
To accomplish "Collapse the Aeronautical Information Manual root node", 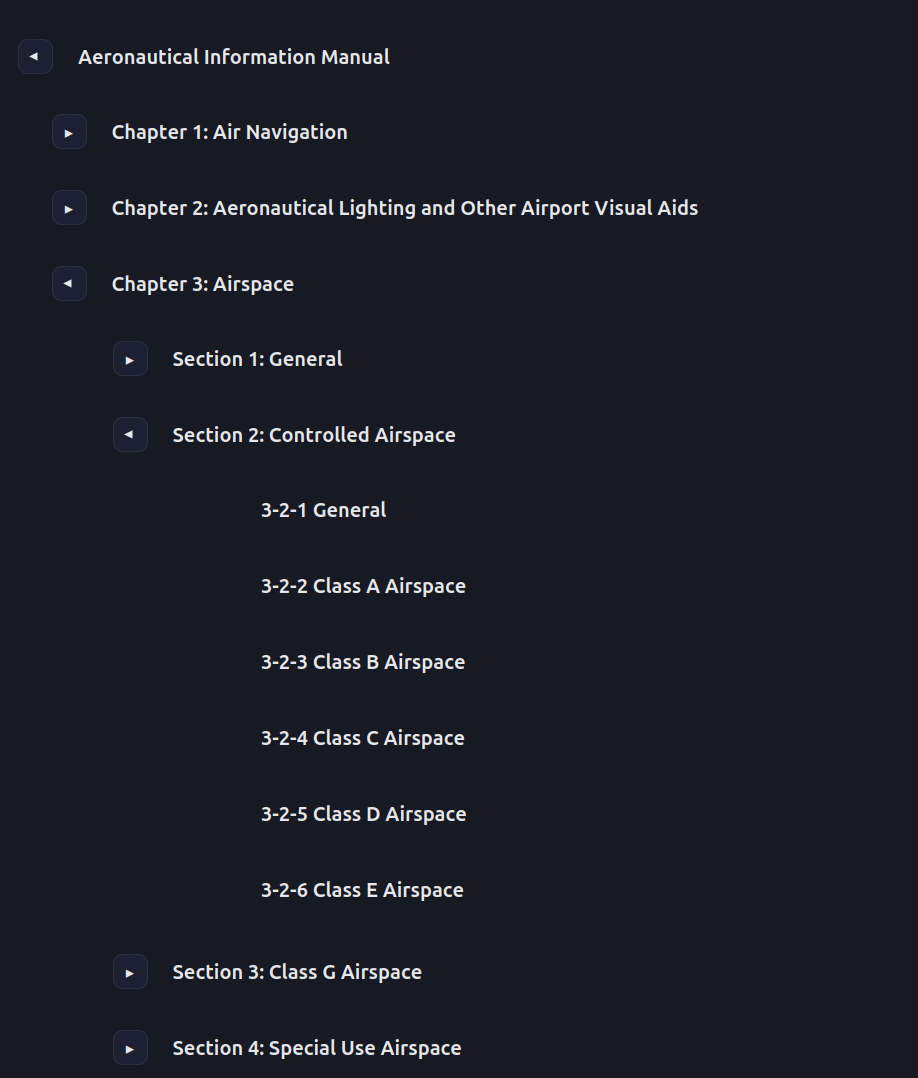I will point(35,57).
